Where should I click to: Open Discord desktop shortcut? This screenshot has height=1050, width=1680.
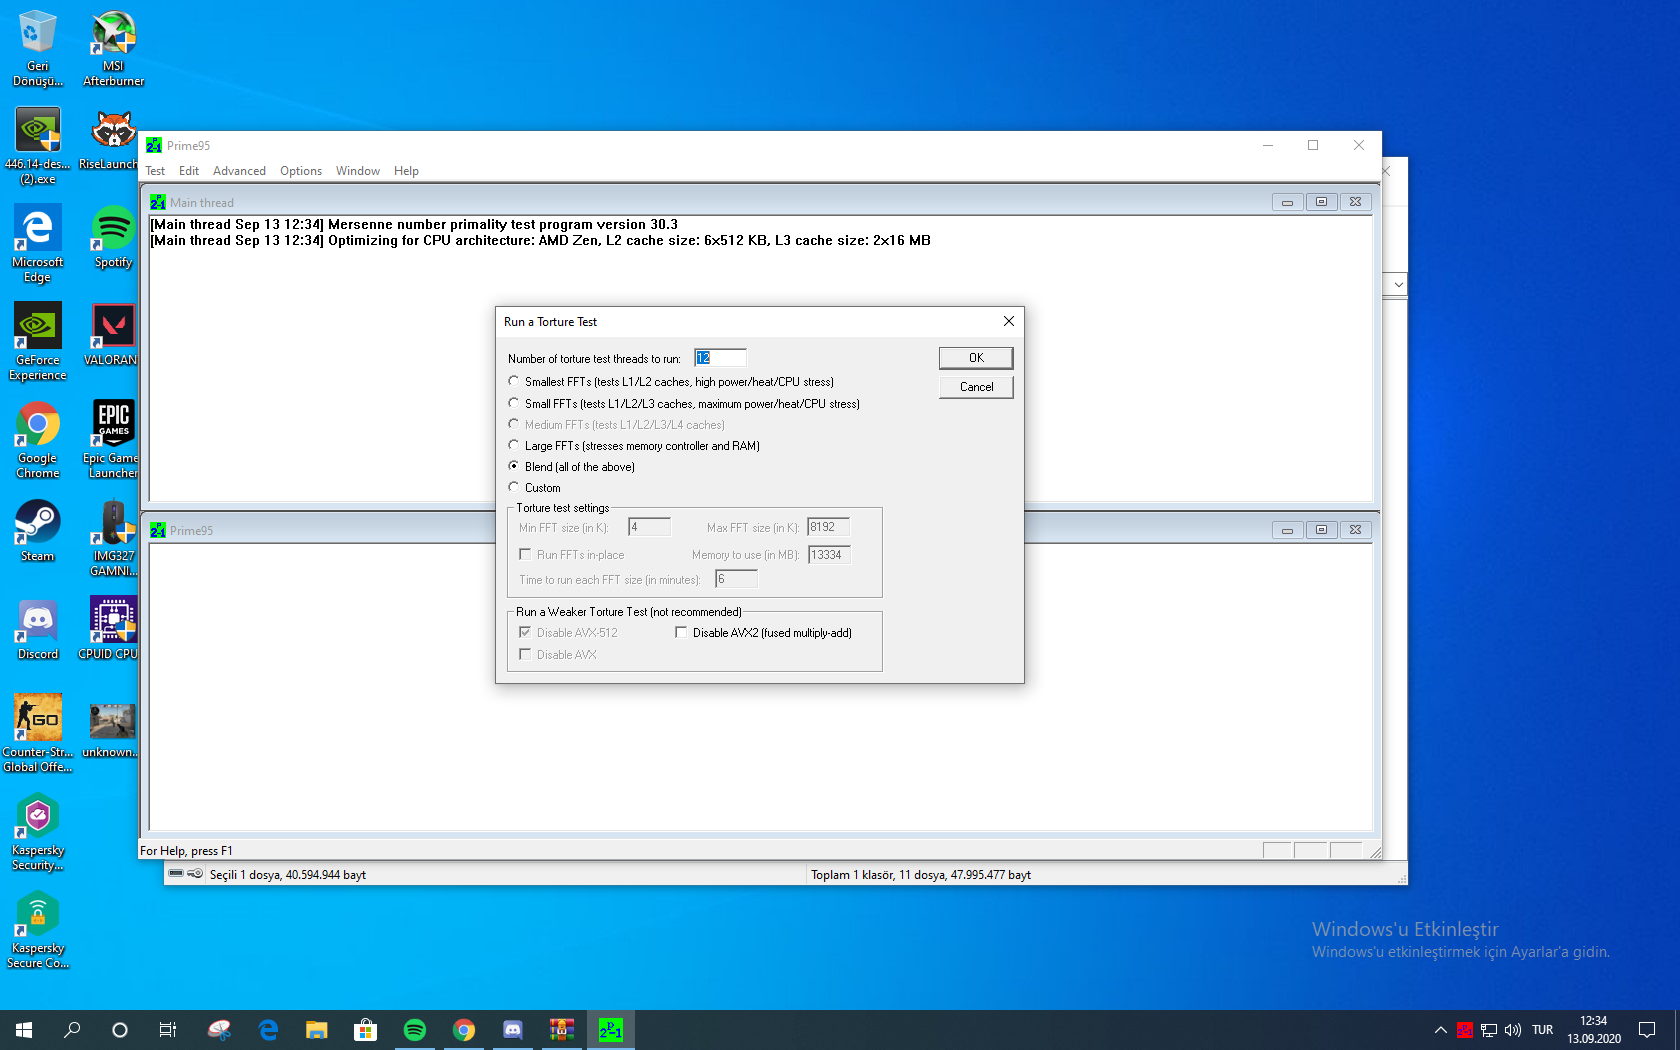click(x=37, y=629)
